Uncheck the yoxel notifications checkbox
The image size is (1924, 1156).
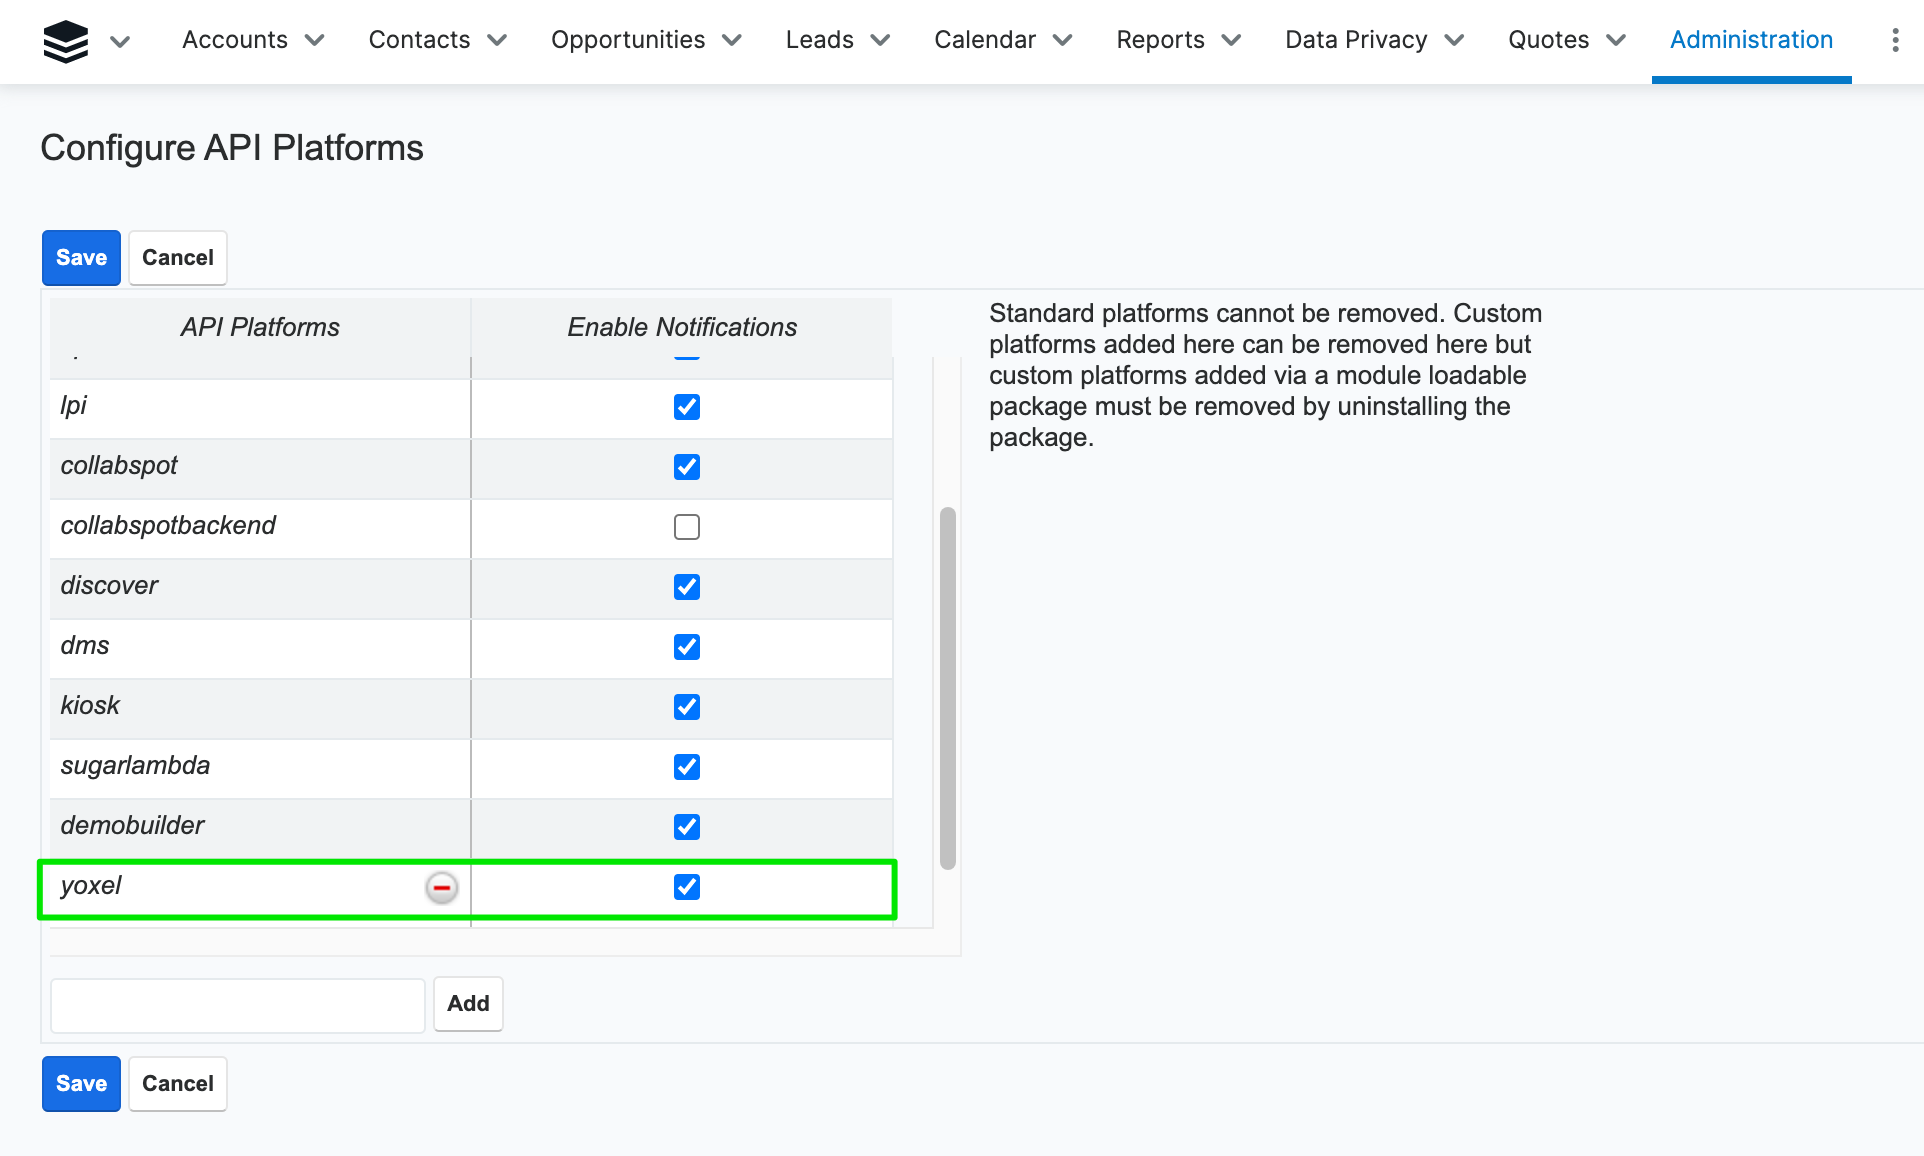coord(687,887)
